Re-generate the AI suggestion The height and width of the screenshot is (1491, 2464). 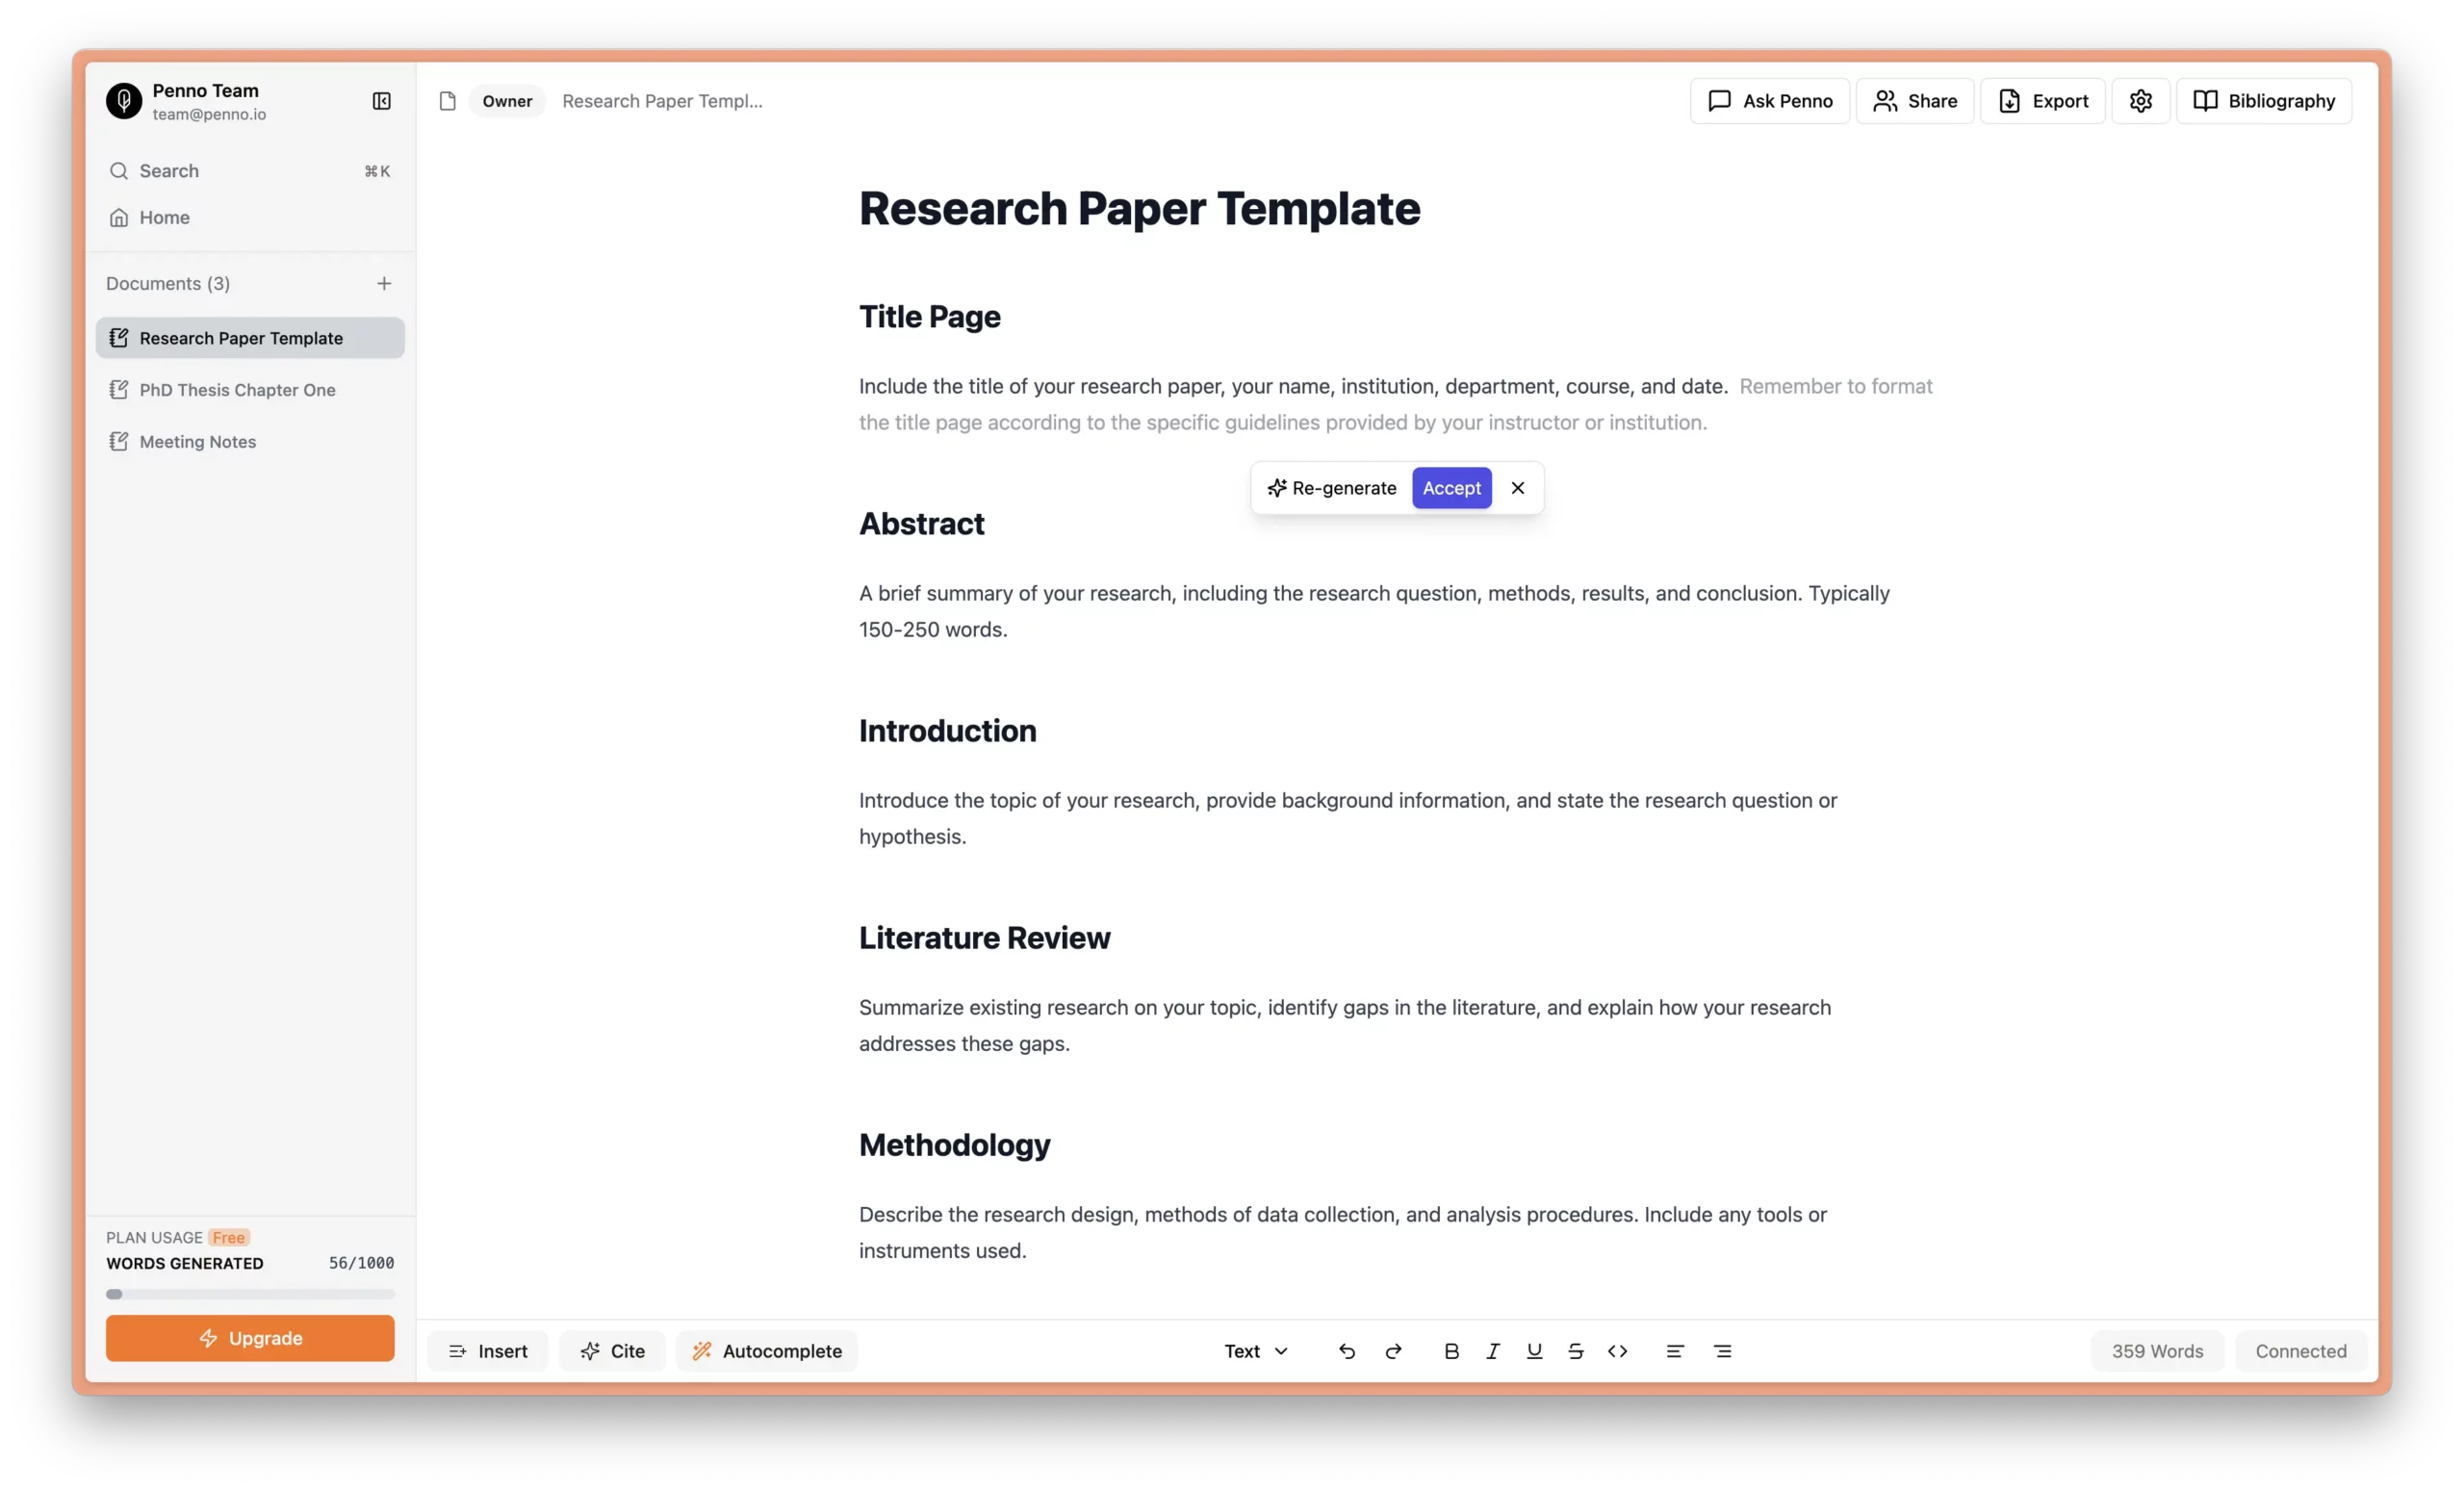(1331, 488)
